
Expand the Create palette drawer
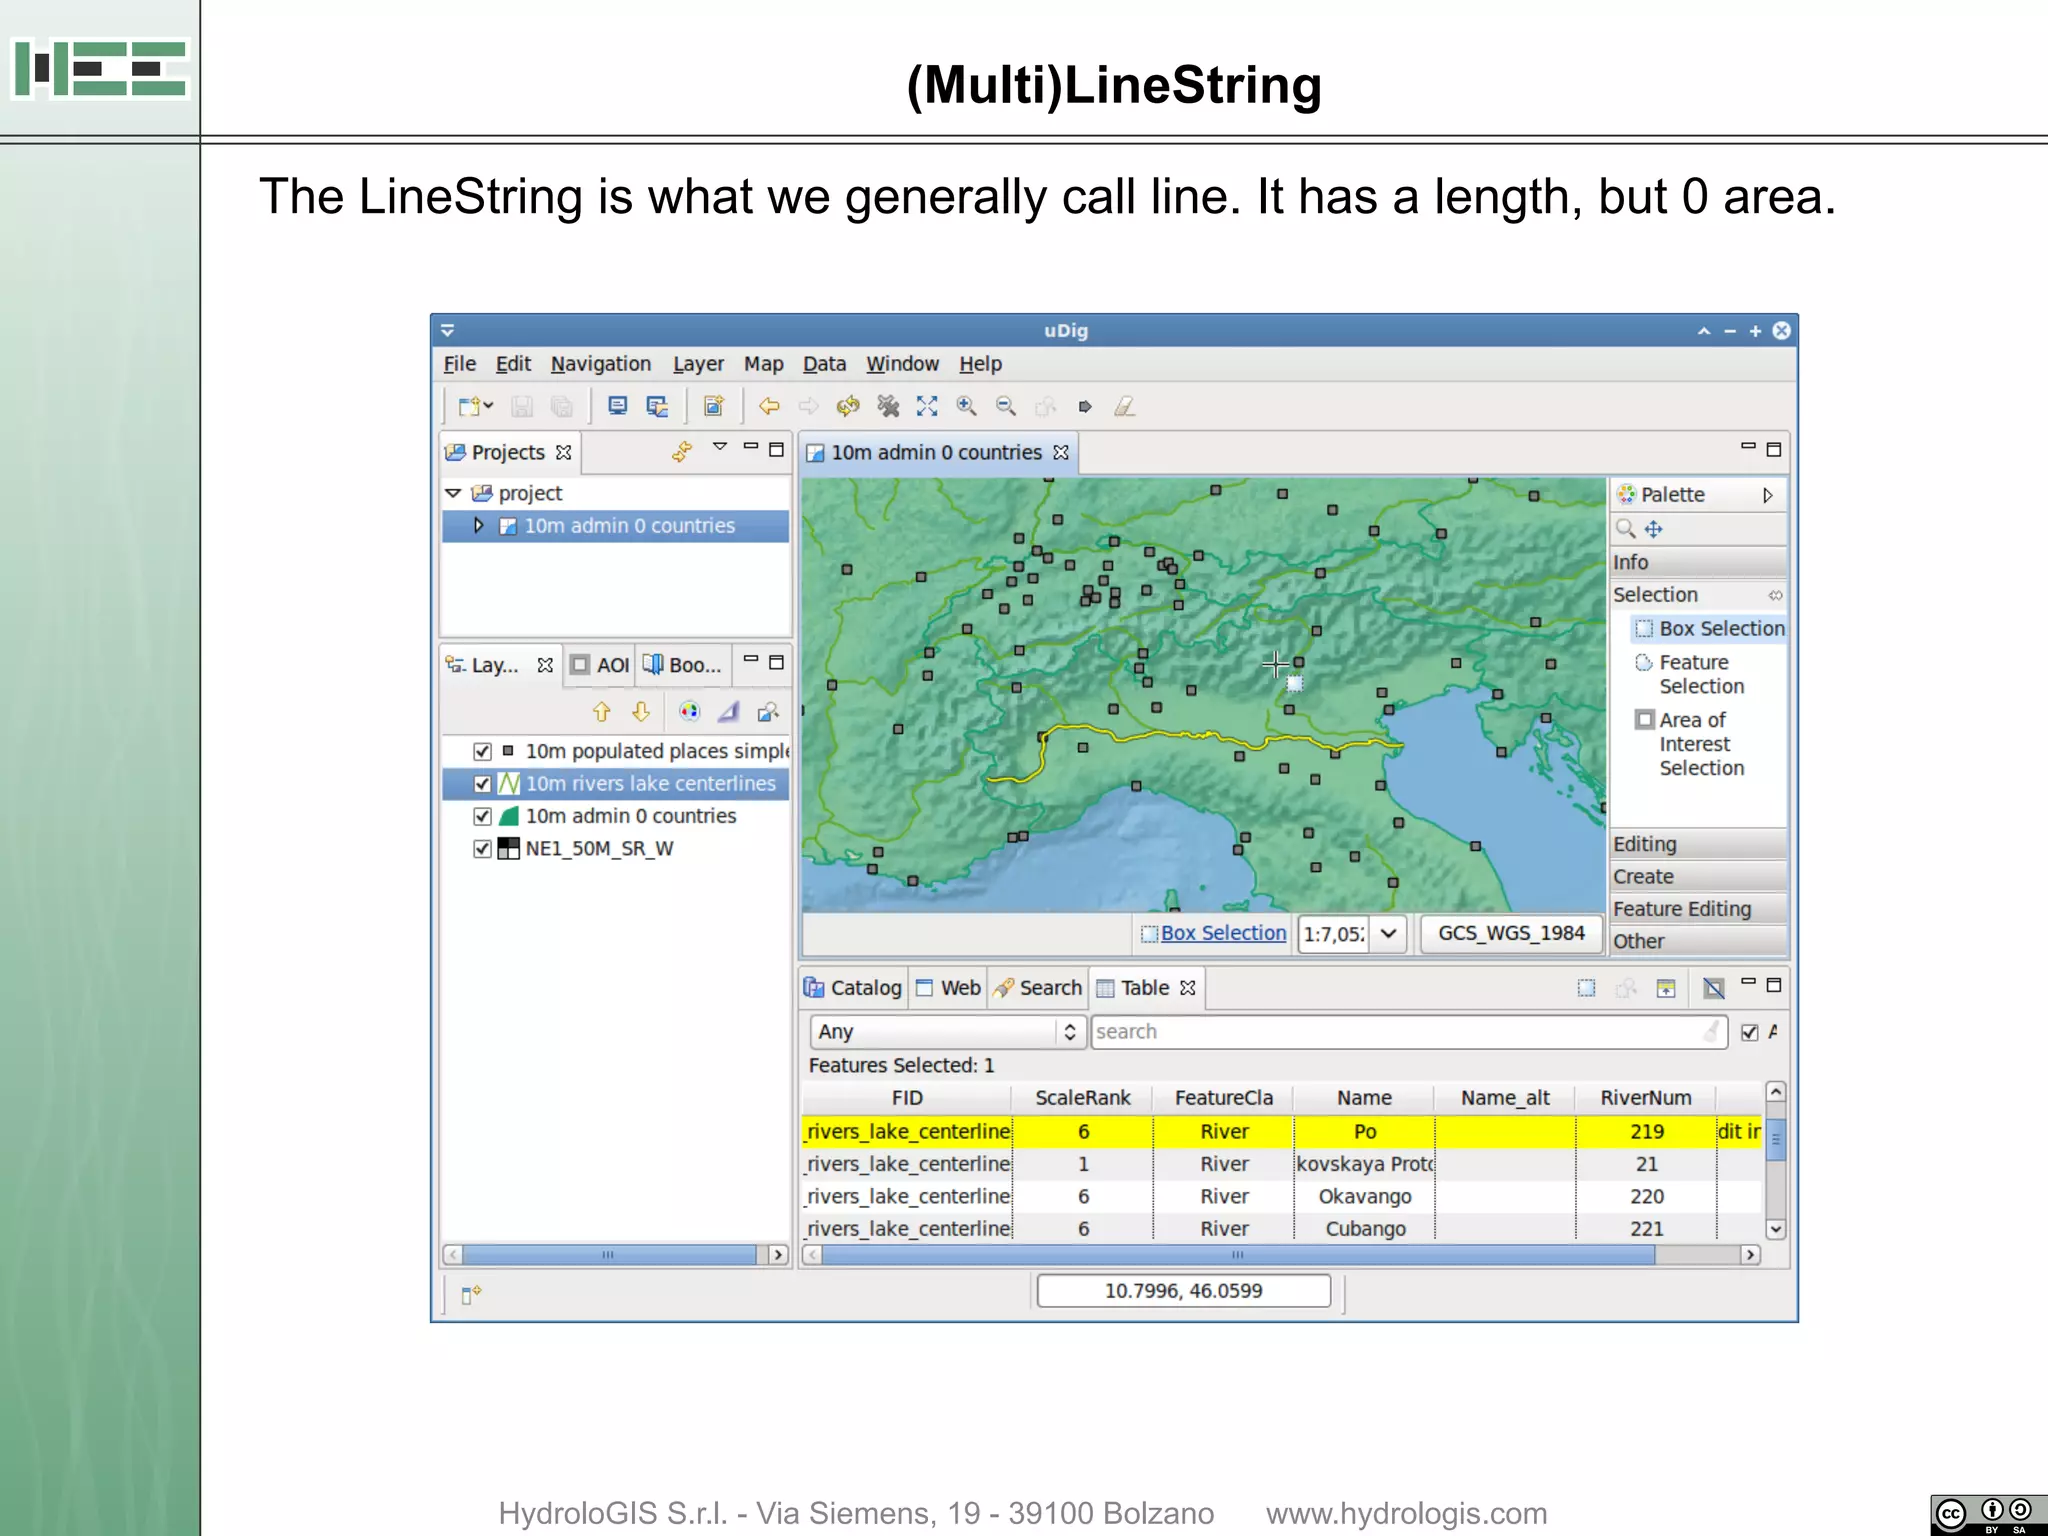pyautogui.click(x=1698, y=876)
